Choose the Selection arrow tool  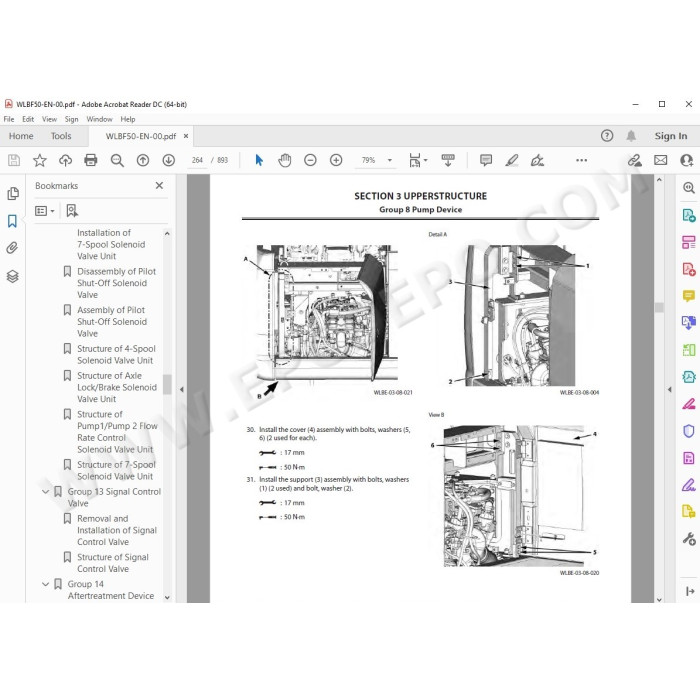click(x=258, y=160)
